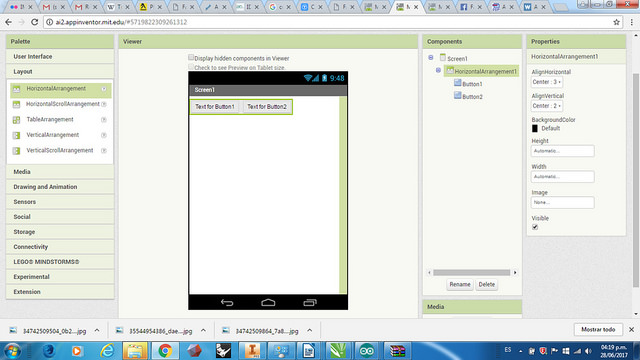The width and height of the screenshot is (640, 360).
Task: Collapse the HorizontalArrangement1 tree node
Action: [438, 70]
